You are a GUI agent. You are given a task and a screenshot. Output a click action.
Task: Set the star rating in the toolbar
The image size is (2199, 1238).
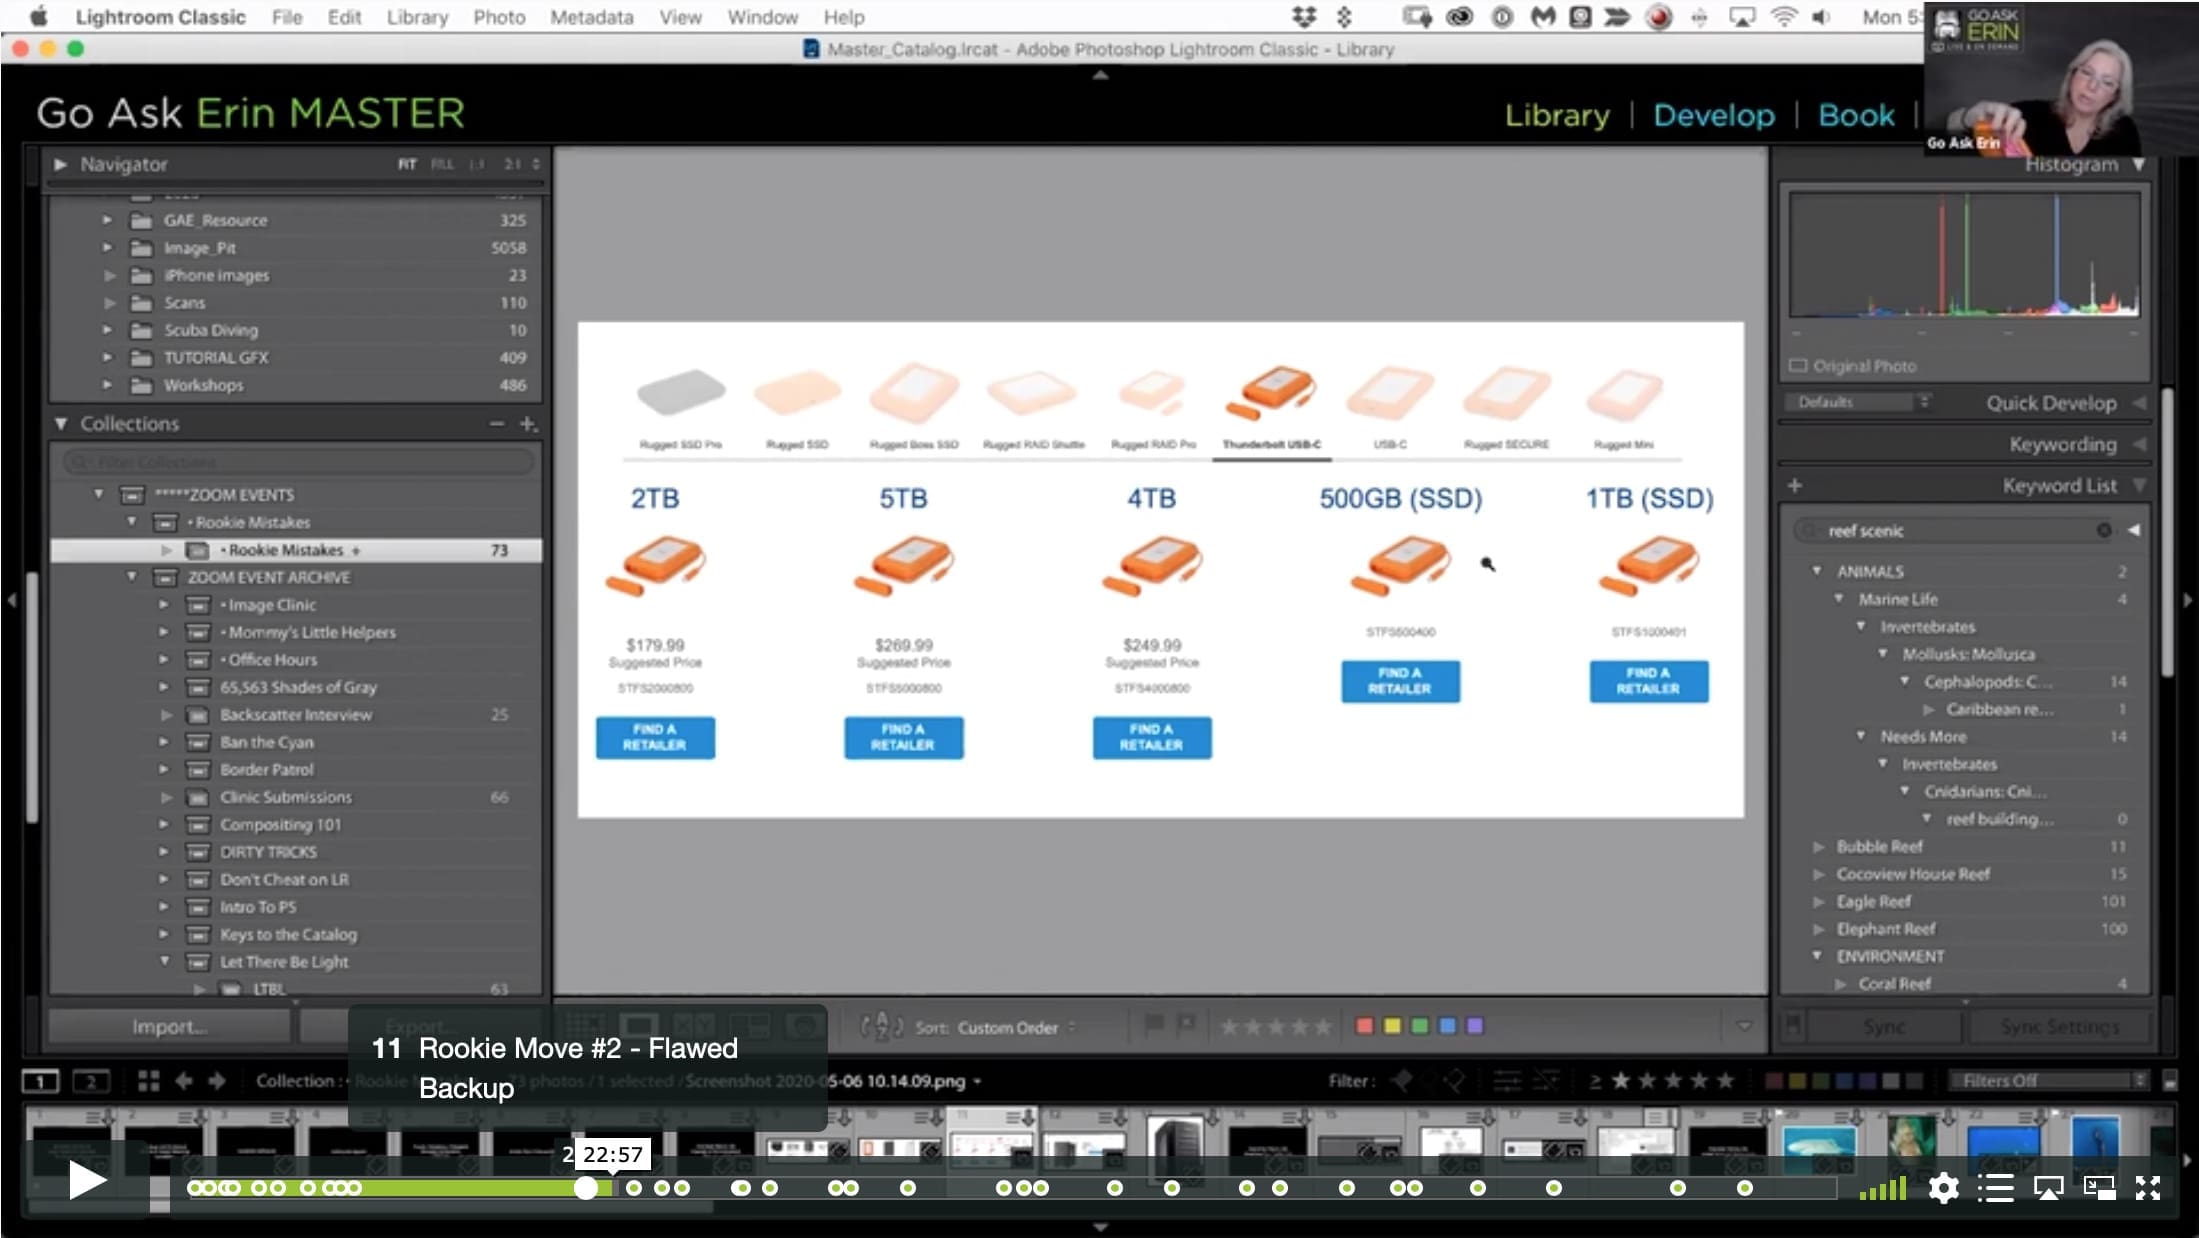[1275, 1026]
